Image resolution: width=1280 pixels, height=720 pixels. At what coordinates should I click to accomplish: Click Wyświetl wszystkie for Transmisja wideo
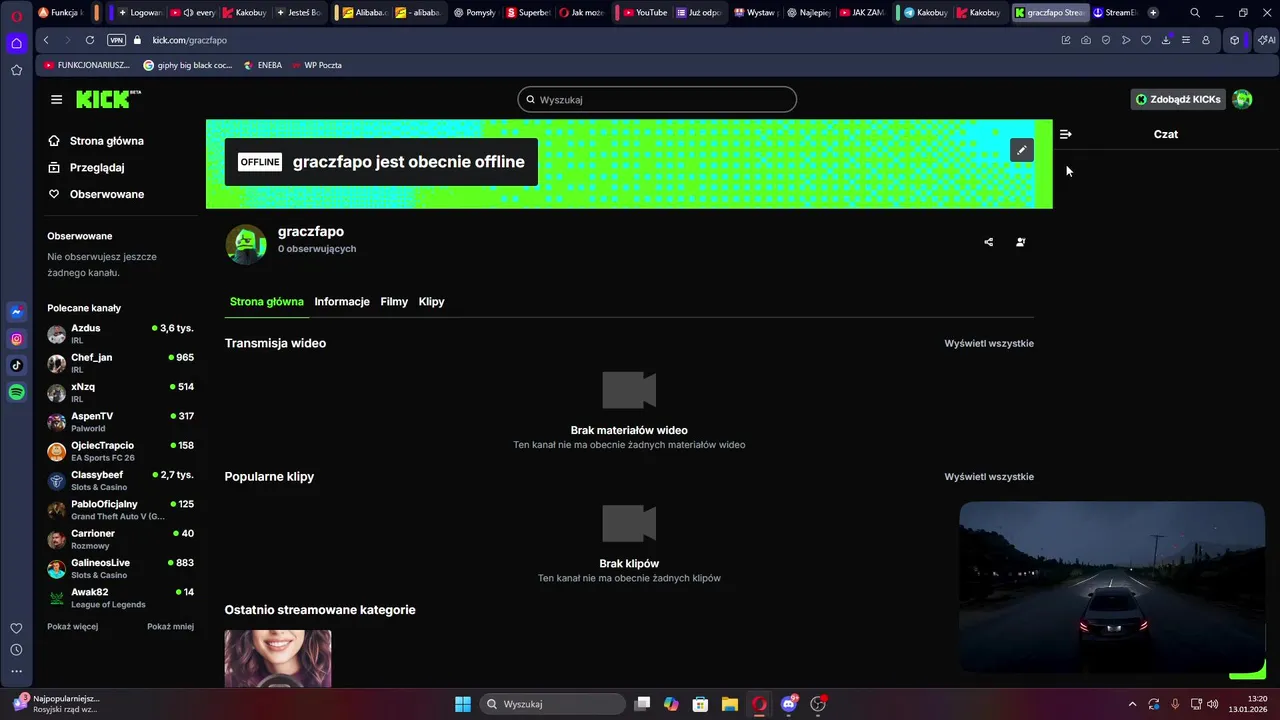point(989,343)
